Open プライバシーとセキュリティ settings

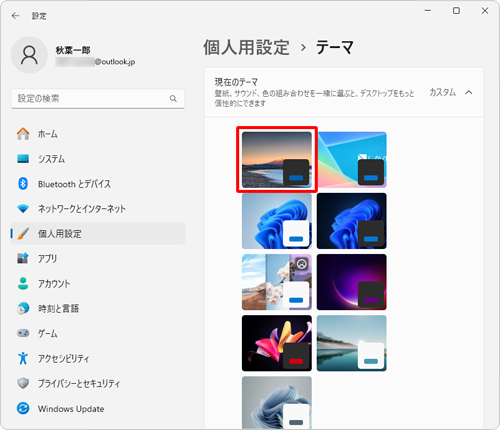pyautogui.click(x=98, y=383)
